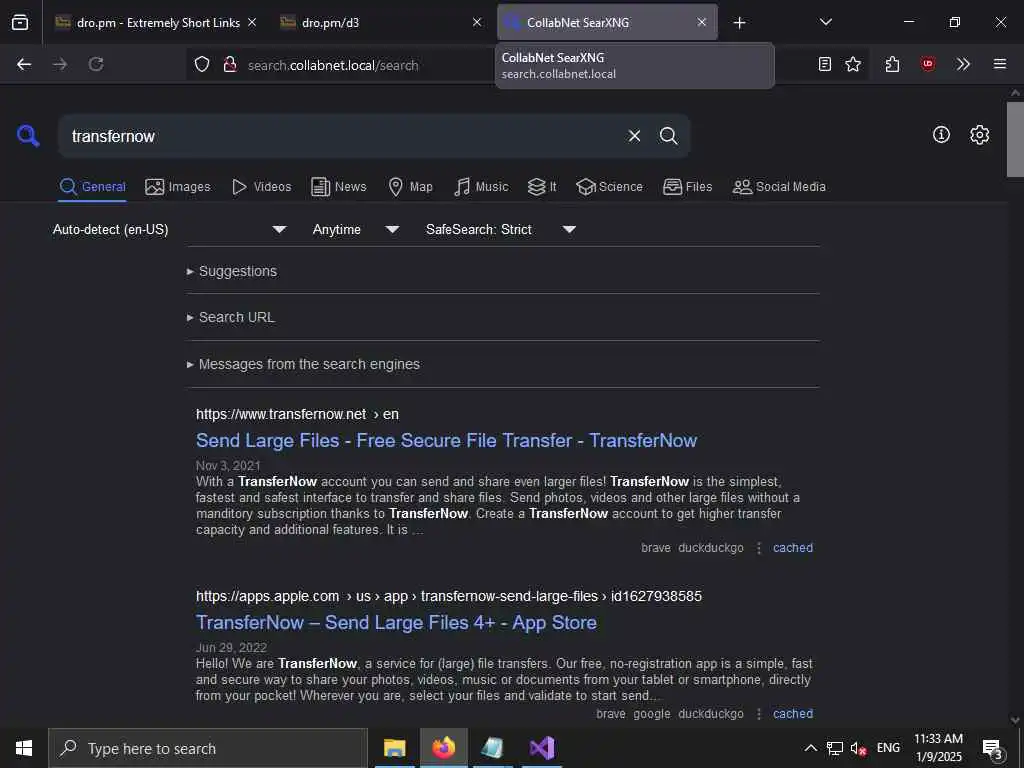Open the notification center icon
This screenshot has width=1024, height=768.
993,749
